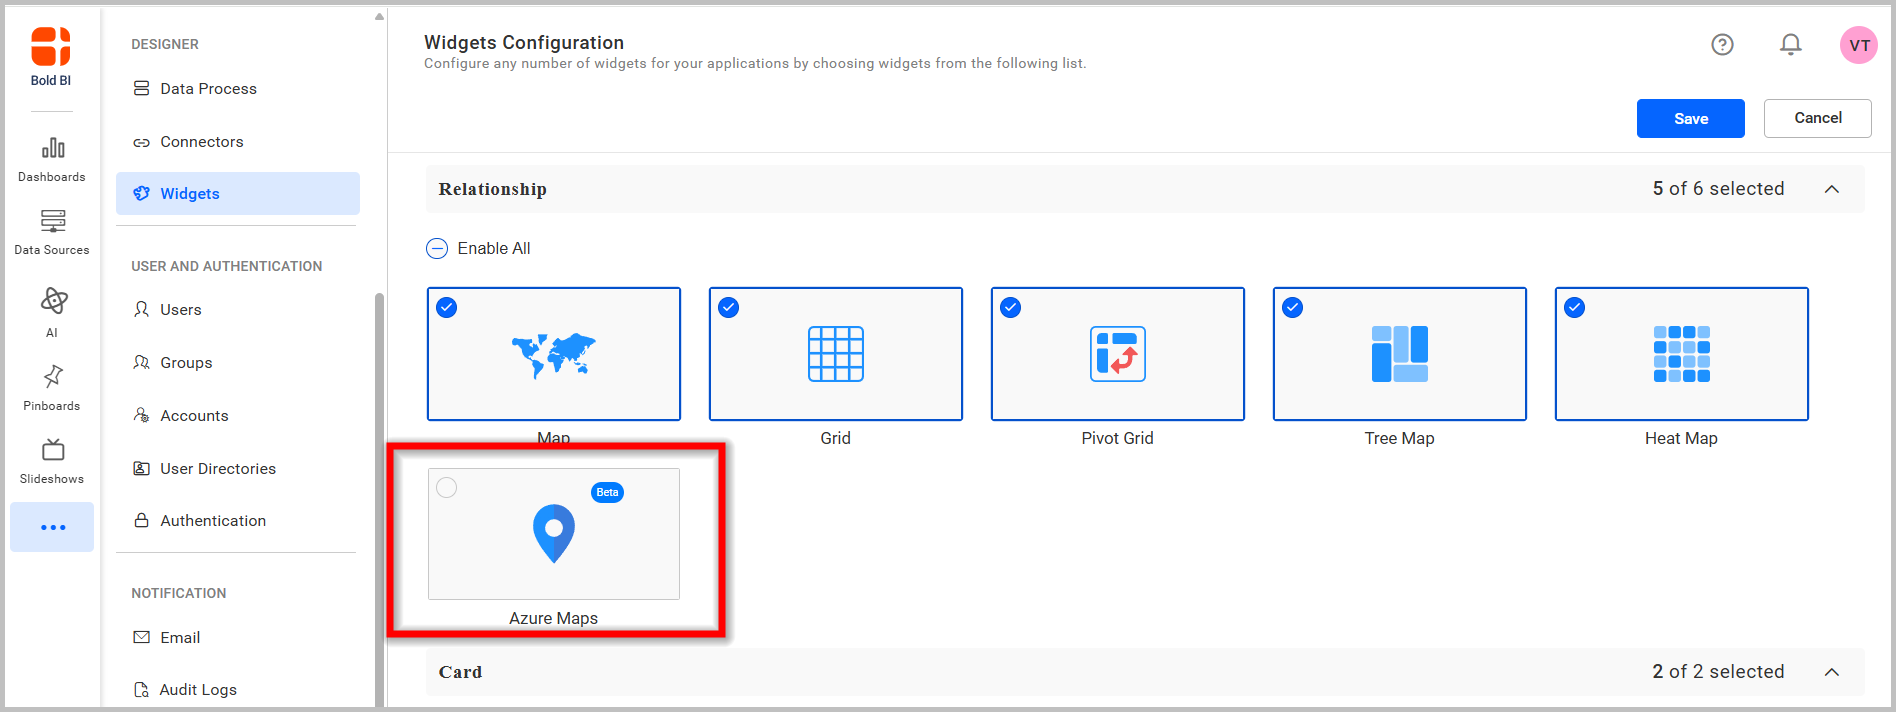Viewport: 1896px width, 712px height.
Task: Click the sidebar vertical scrollbar
Action: coord(379,500)
